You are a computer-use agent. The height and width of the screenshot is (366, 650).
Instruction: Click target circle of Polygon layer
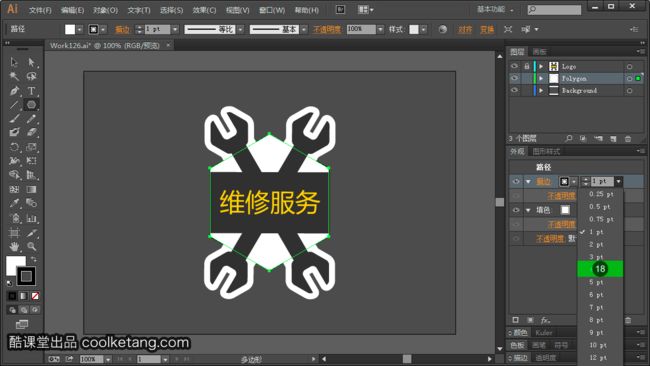[629, 78]
